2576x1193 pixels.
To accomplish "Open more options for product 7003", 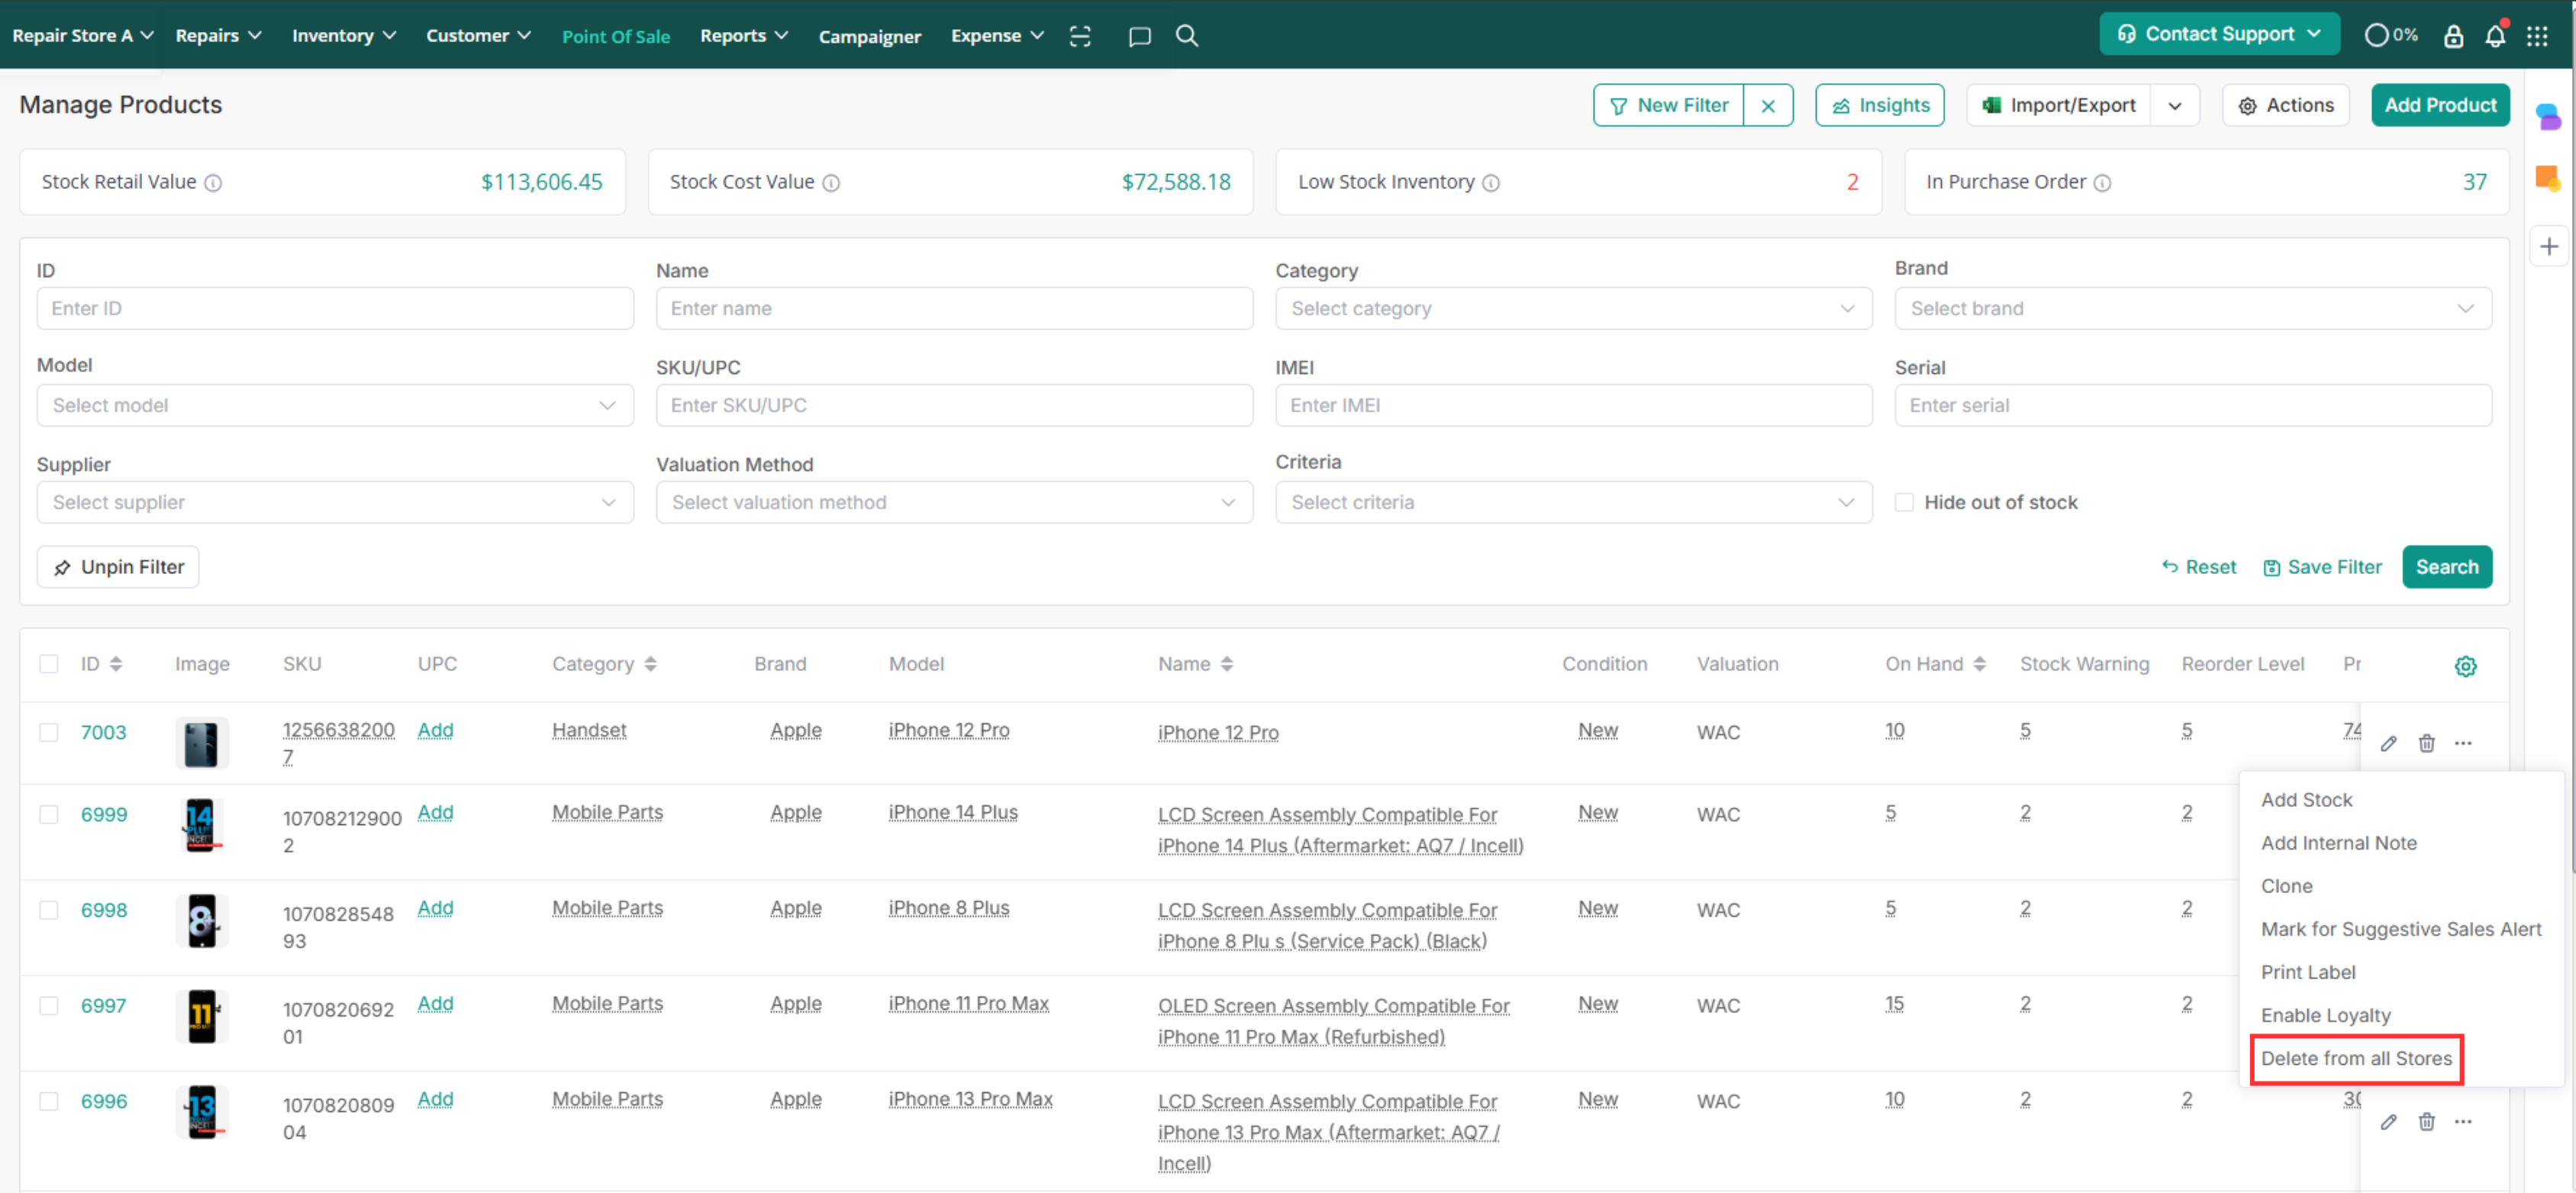I will [2463, 743].
